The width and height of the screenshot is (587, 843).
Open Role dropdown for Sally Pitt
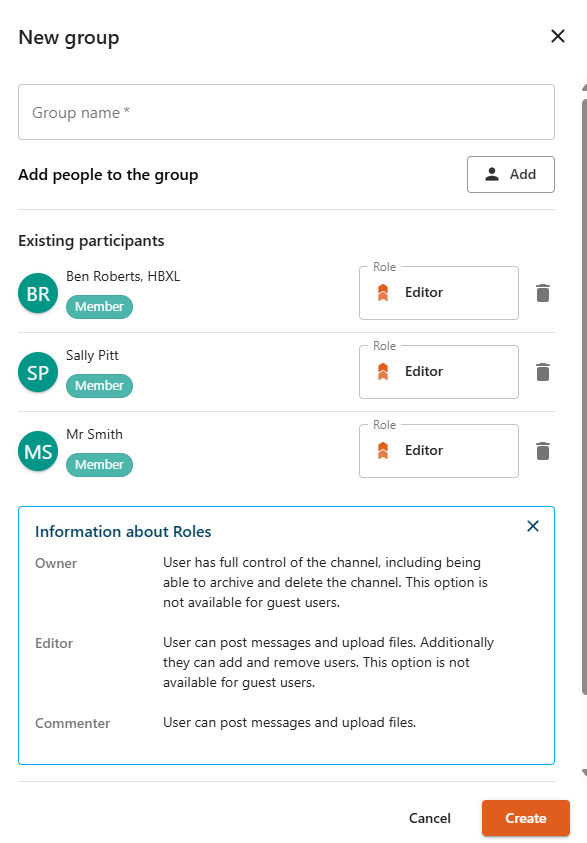point(439,372)
